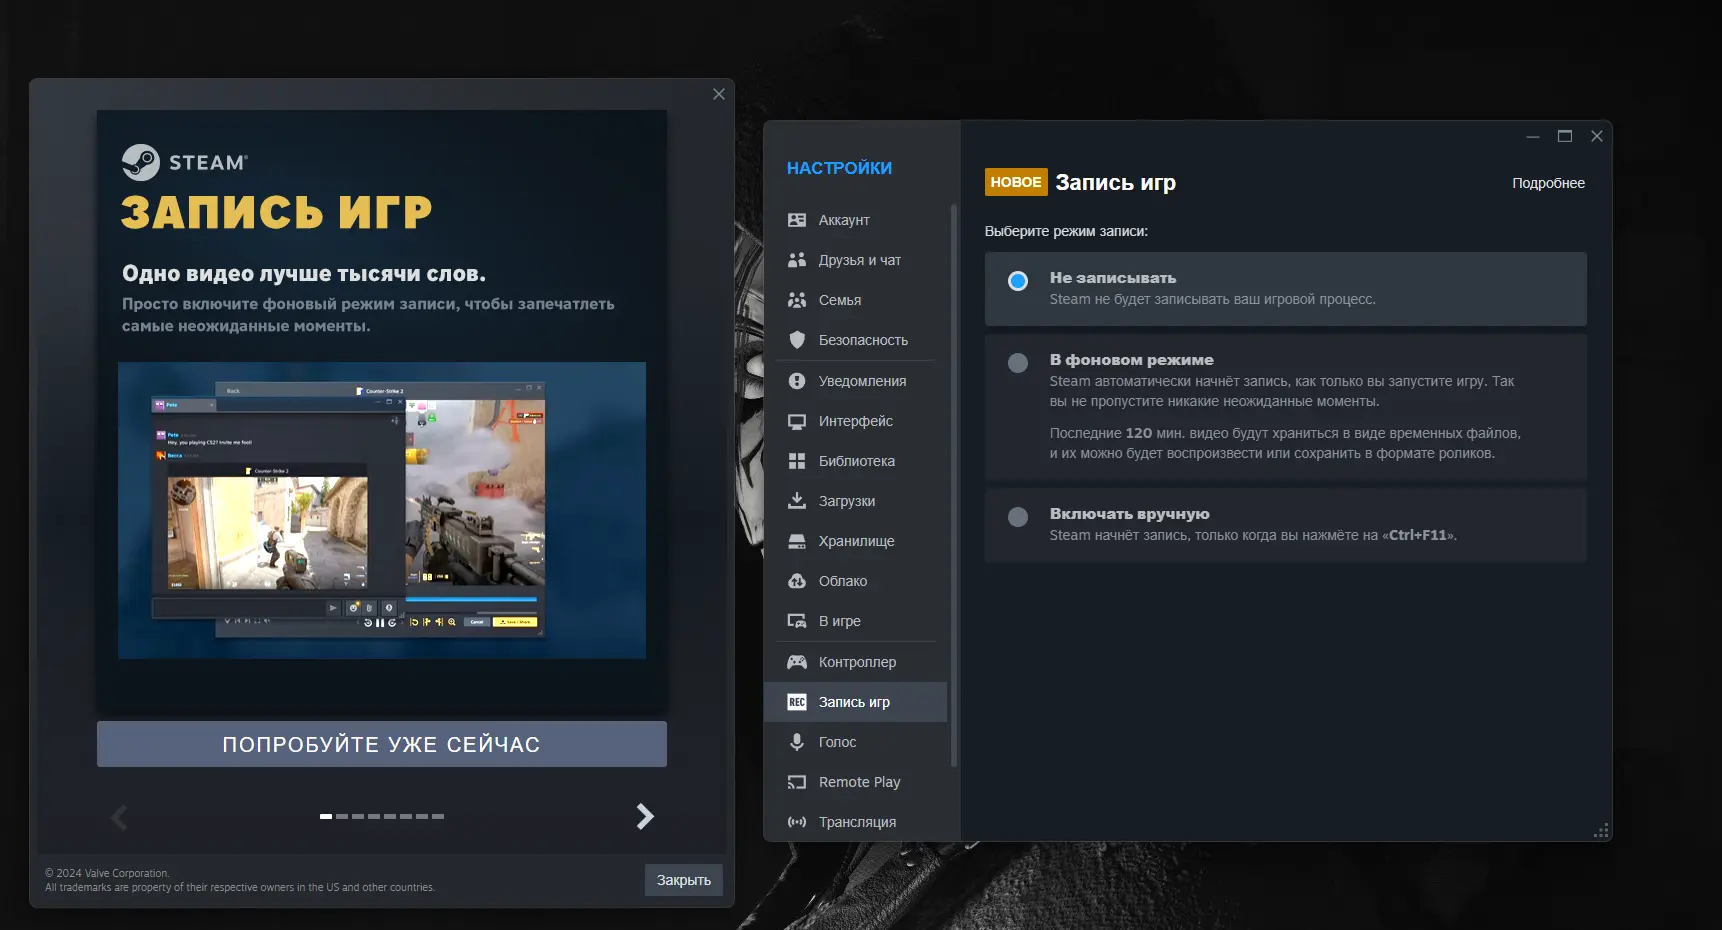Enable the В фоновом режиме recording mode
Screen dimensions: 1722x930
[x=1018, y=363]
